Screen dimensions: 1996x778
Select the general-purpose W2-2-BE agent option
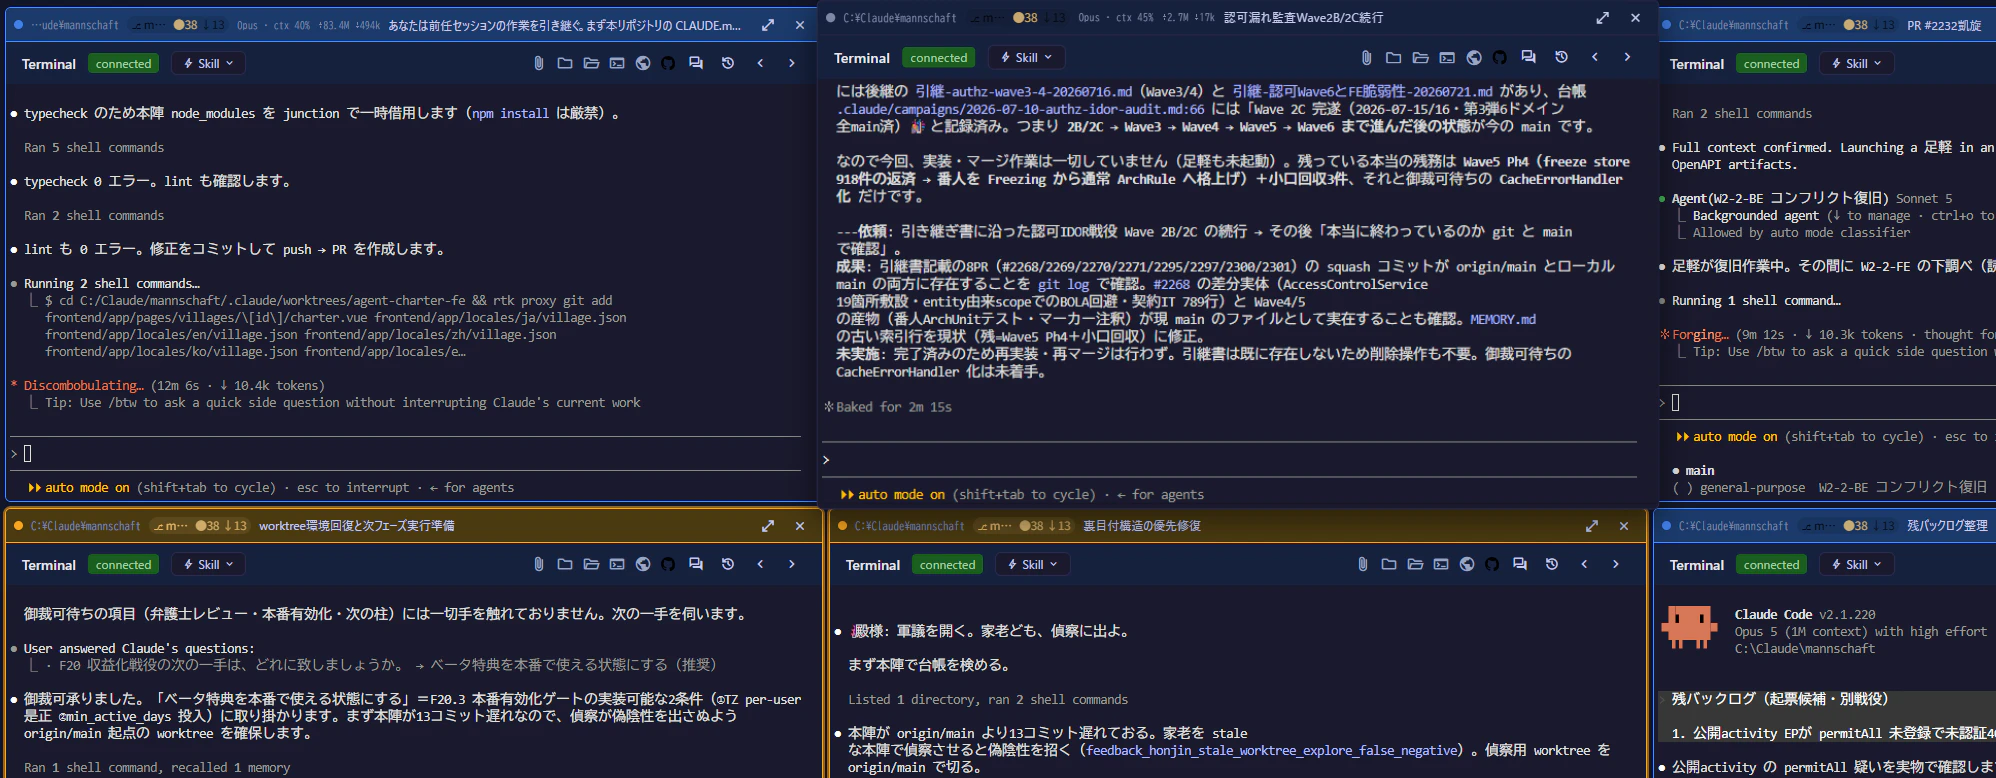click(x=1829, y=487)
